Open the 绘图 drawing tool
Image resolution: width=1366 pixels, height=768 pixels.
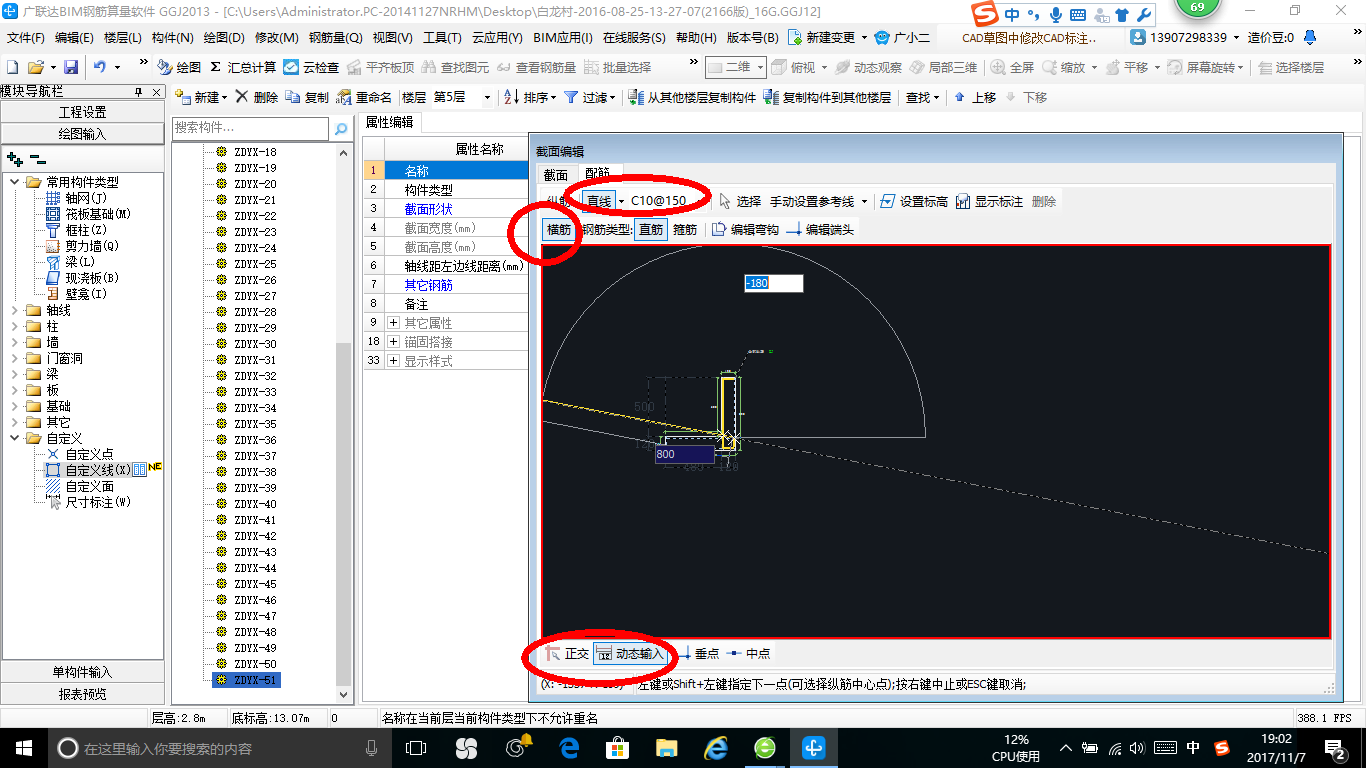tap(179, 67)
